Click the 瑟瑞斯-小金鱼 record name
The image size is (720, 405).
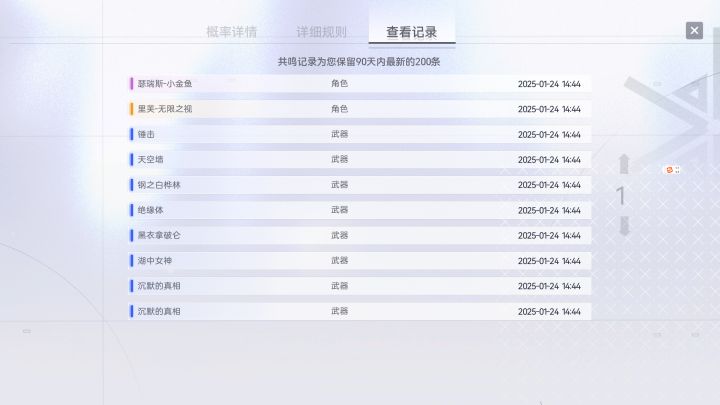[165, 84]
